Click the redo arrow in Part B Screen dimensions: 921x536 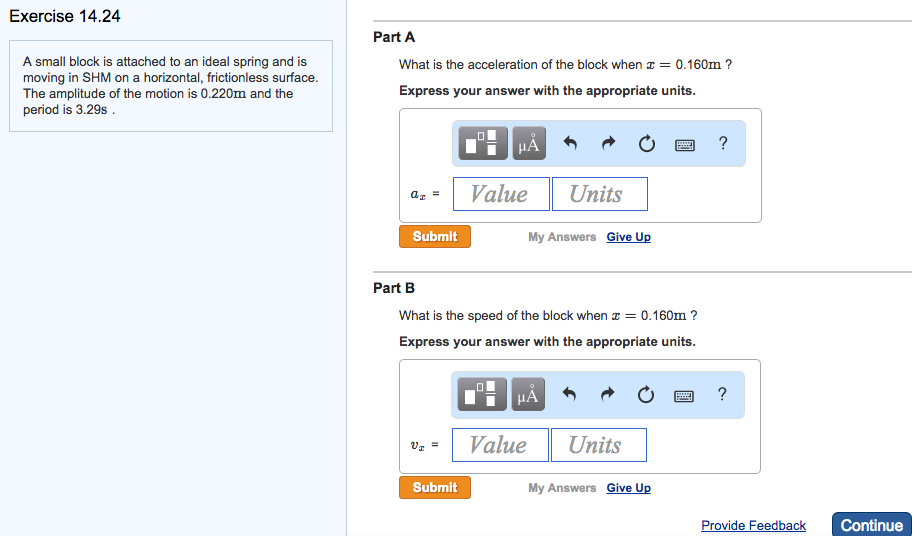click(x=608, y=395)
